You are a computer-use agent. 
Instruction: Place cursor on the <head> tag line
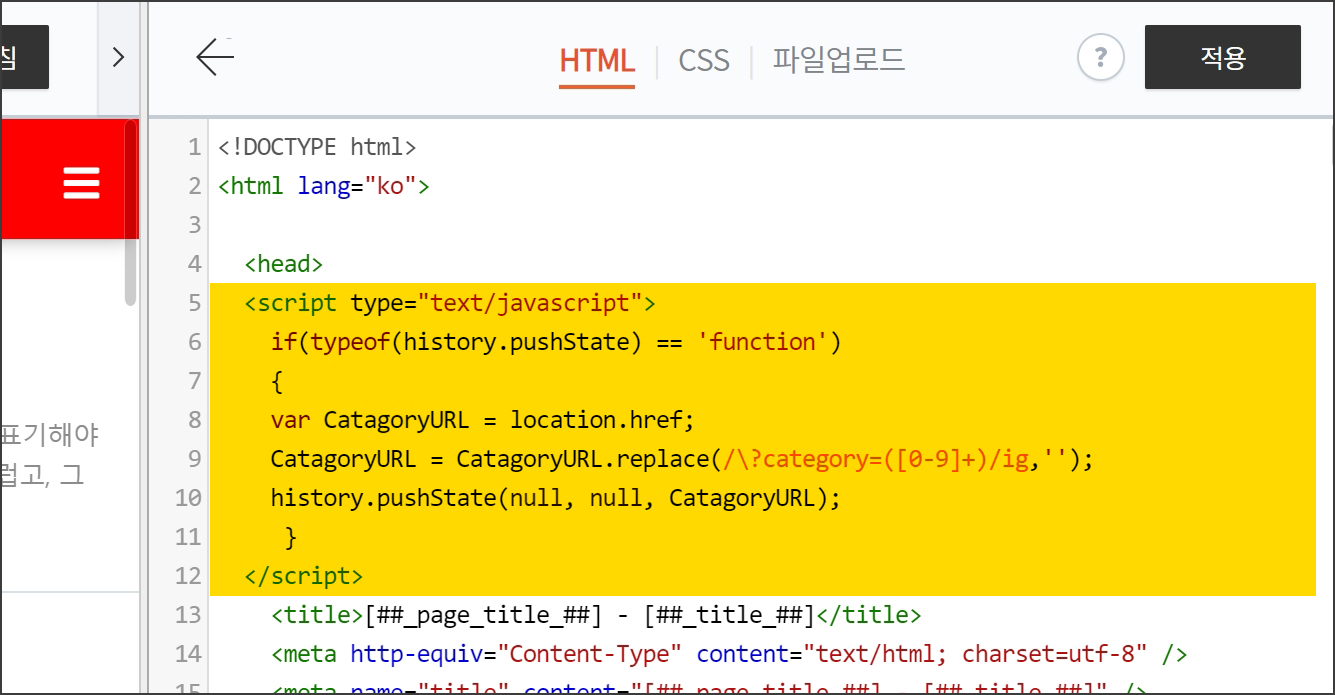284,264
